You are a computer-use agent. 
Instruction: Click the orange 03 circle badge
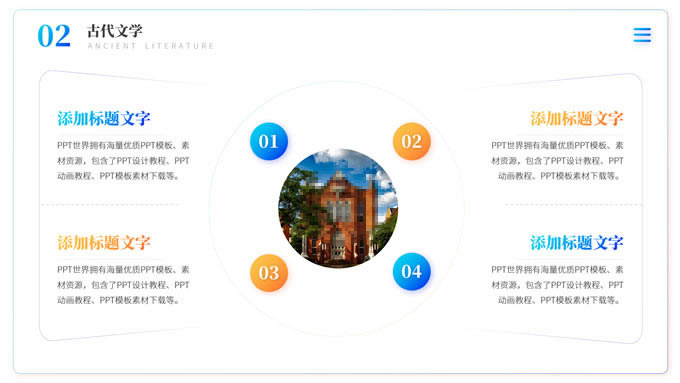click(x=268, y=272)
